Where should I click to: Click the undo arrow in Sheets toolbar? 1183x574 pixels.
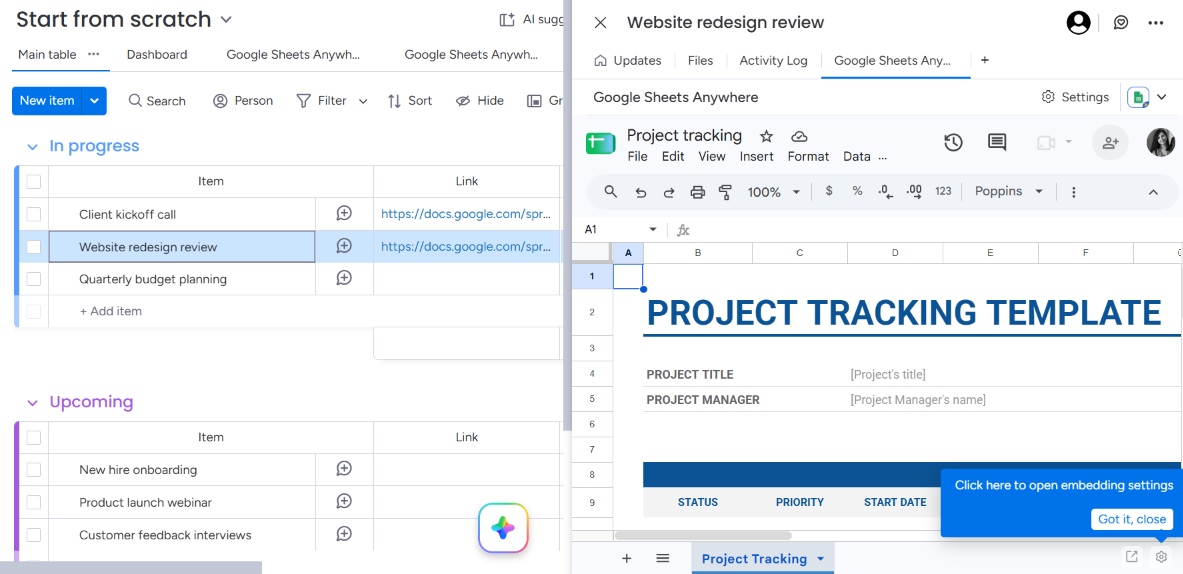pos(641,192)
